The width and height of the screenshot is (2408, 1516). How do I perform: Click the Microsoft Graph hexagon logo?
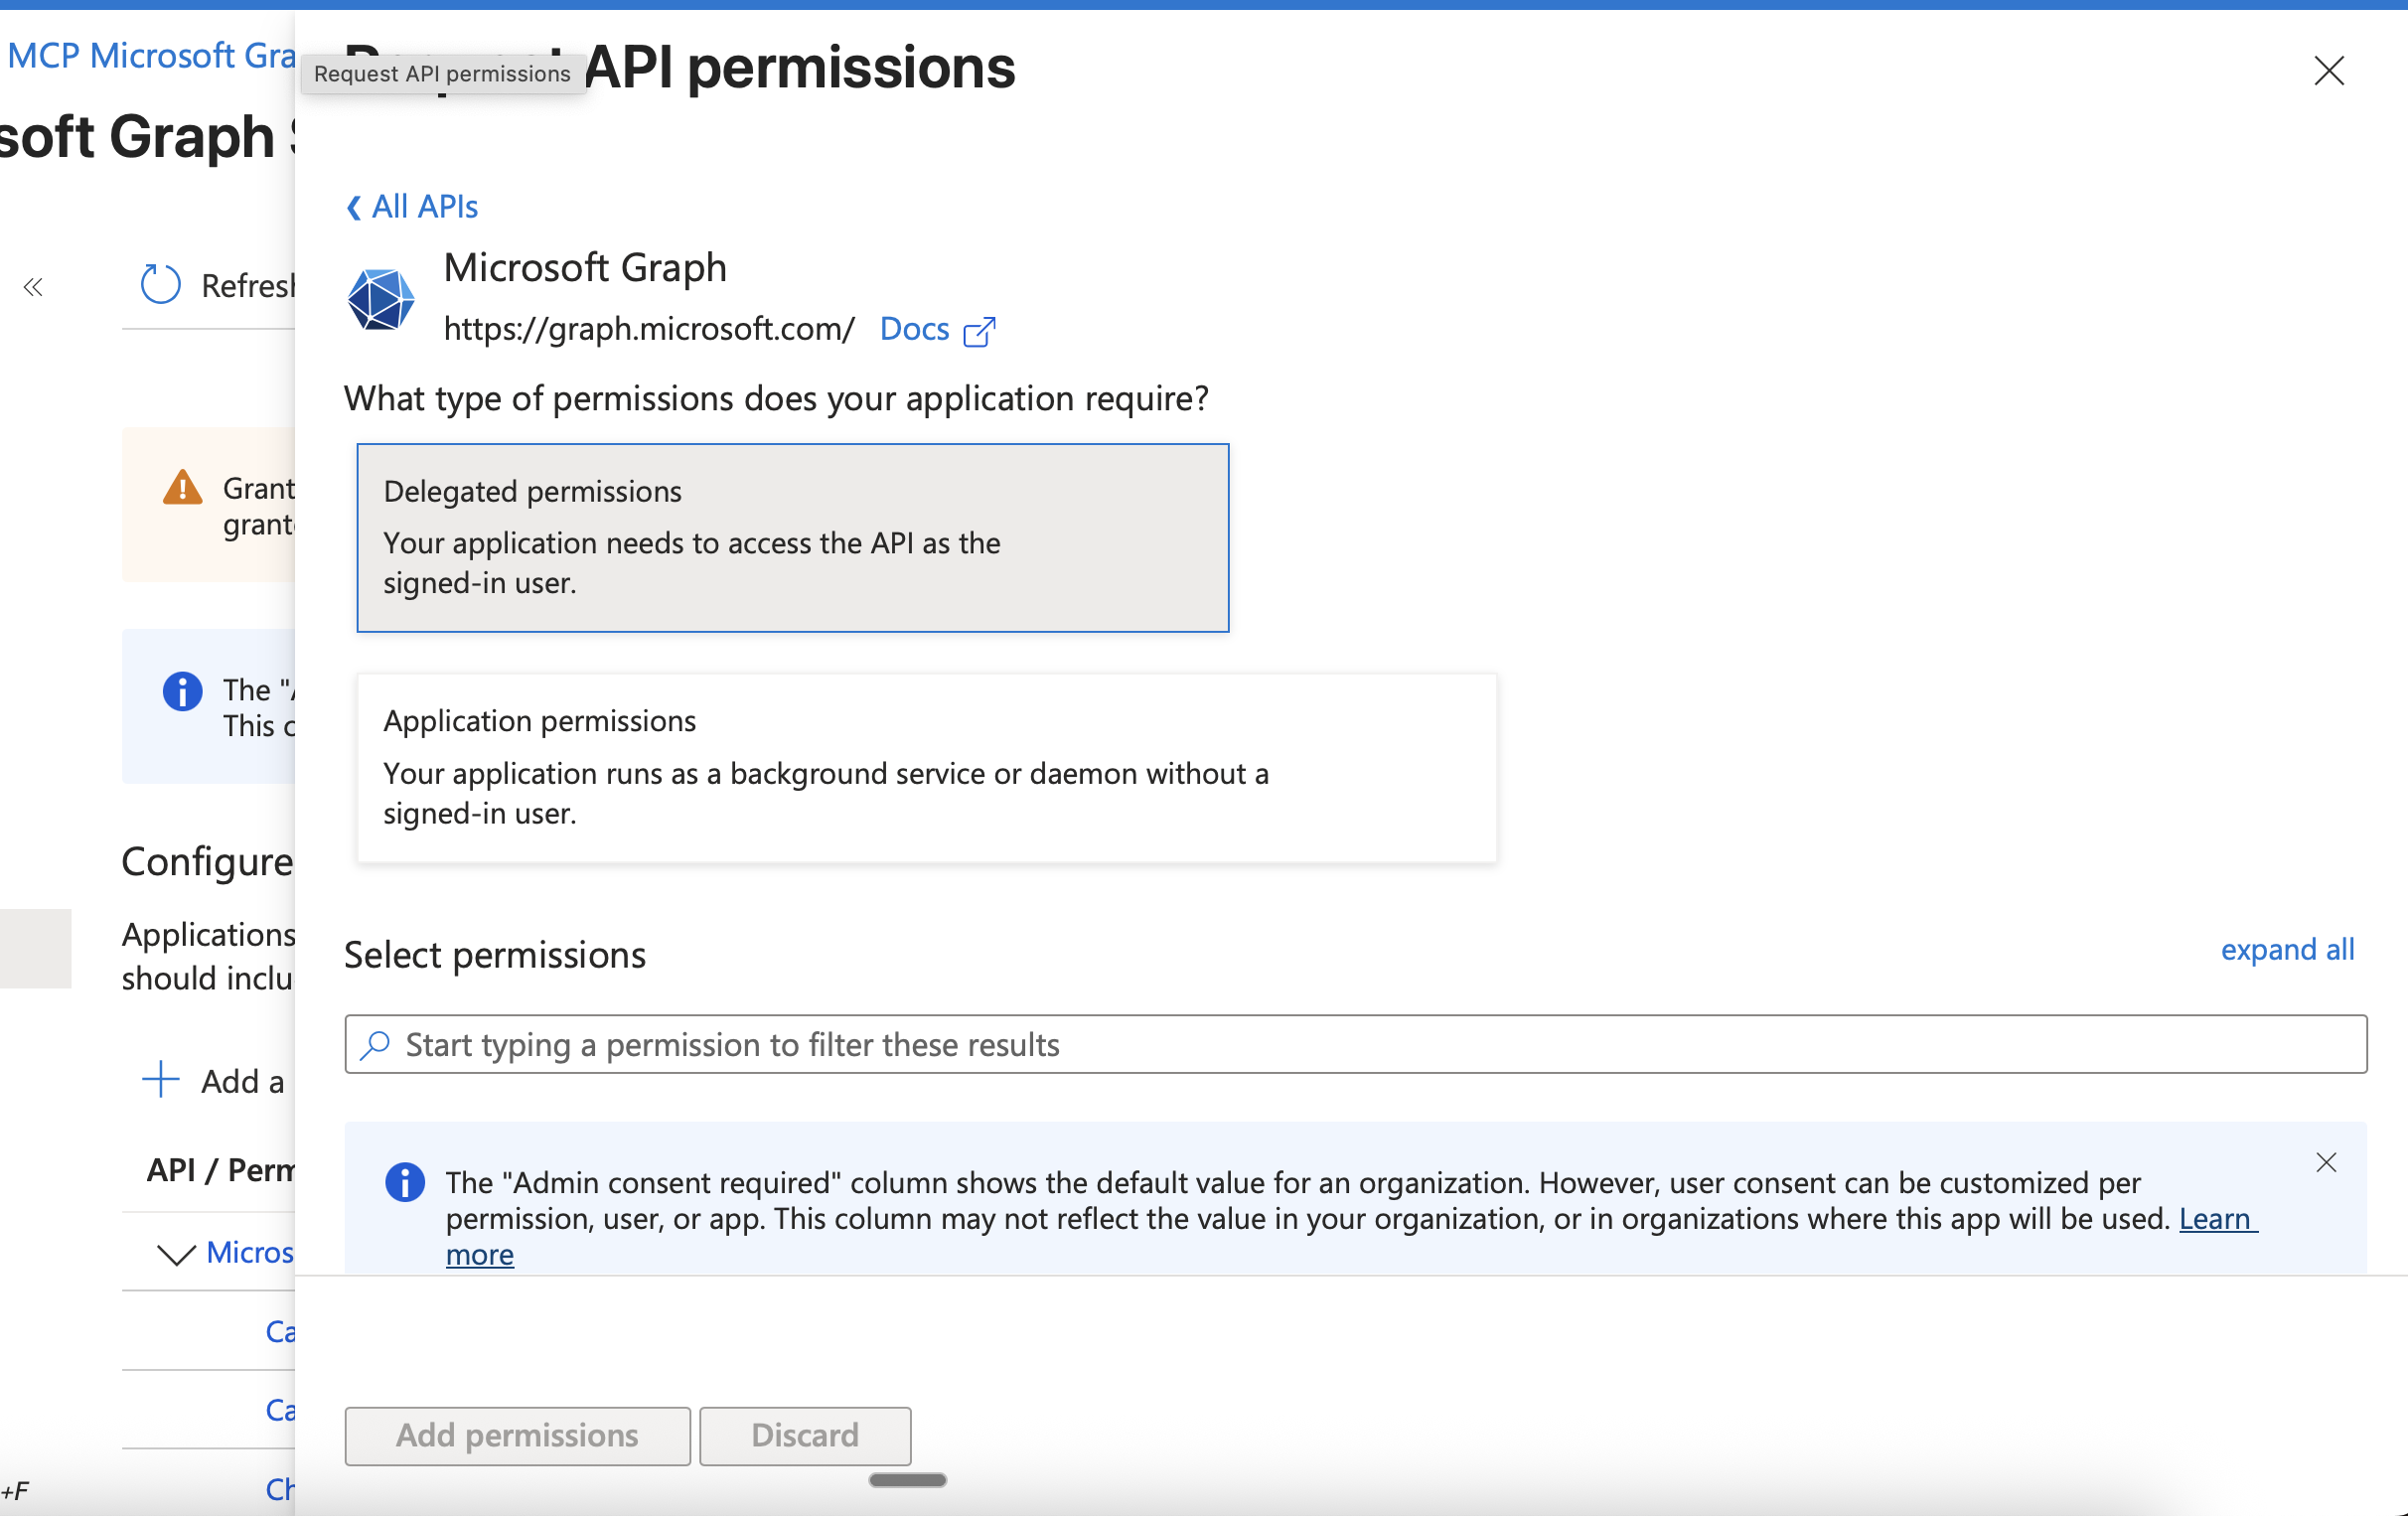coord(380,297)
